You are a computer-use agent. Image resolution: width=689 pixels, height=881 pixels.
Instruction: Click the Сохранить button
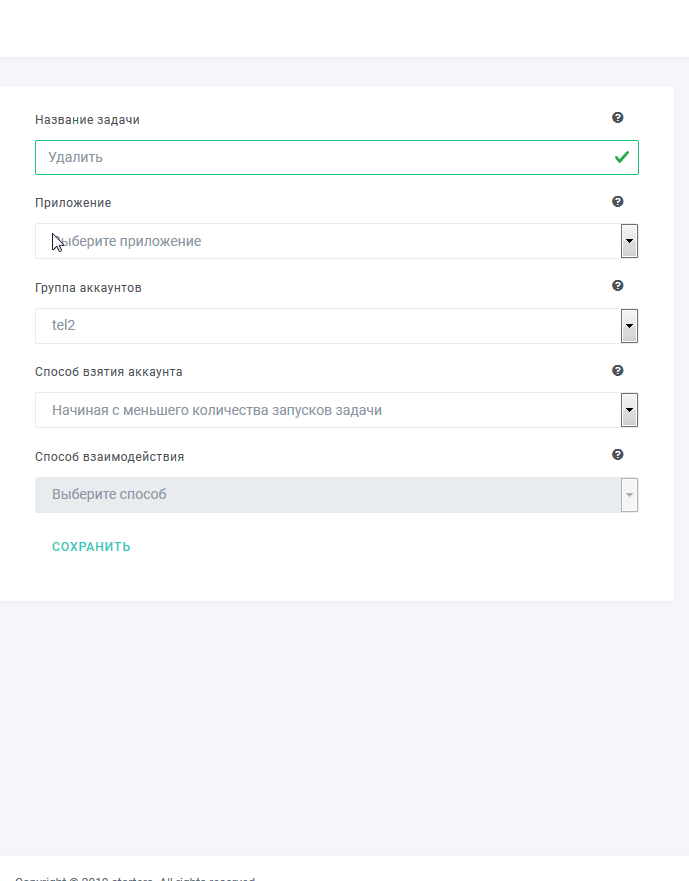pos(91,547)
